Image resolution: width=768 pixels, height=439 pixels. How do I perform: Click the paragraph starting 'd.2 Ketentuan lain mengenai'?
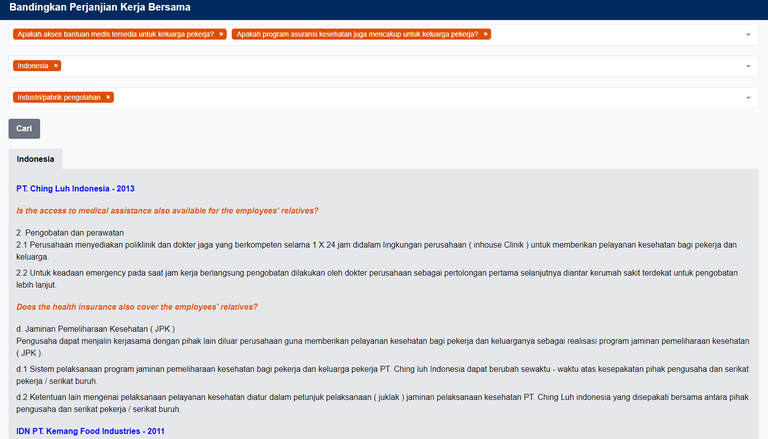(383, 403)
